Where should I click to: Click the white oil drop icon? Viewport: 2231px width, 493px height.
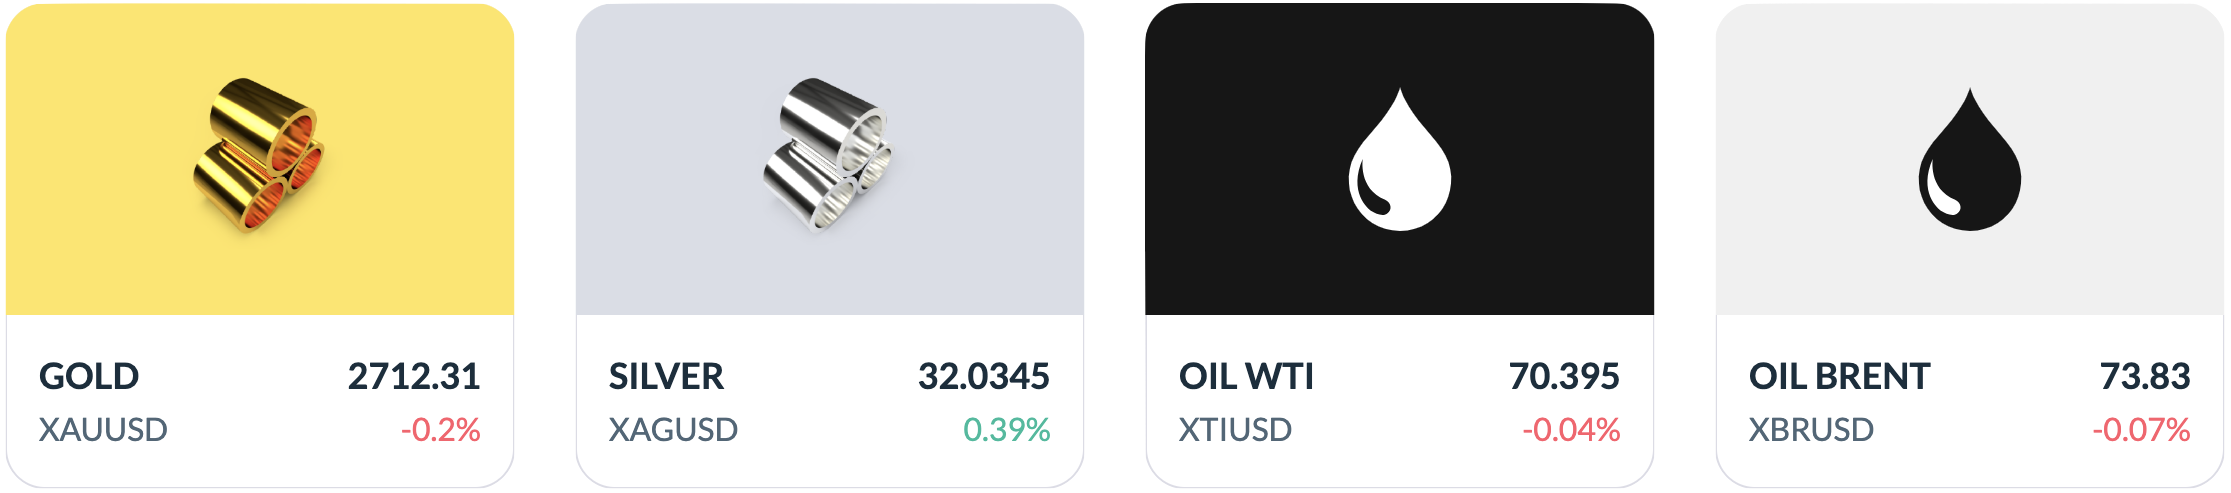click(x=1399, y=160)
